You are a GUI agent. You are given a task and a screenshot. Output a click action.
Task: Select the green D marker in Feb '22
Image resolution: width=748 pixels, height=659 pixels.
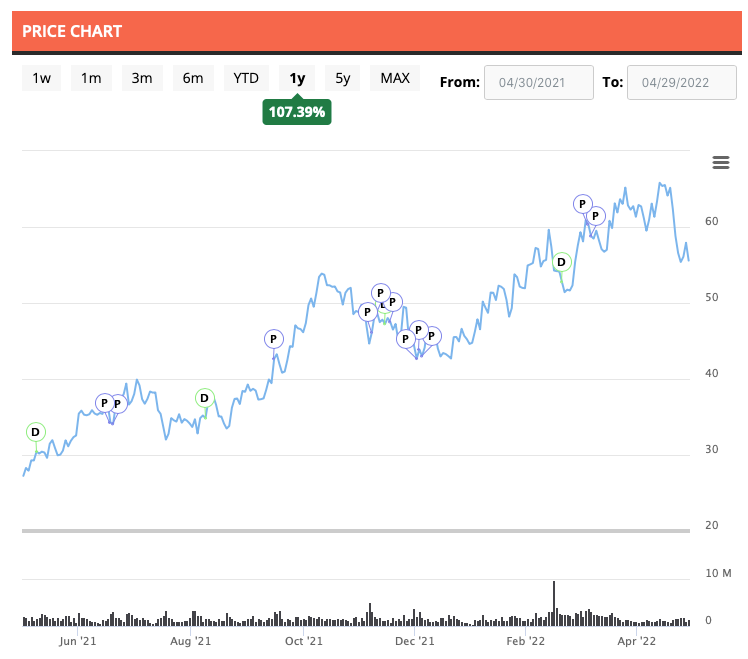tap(561, 262)
